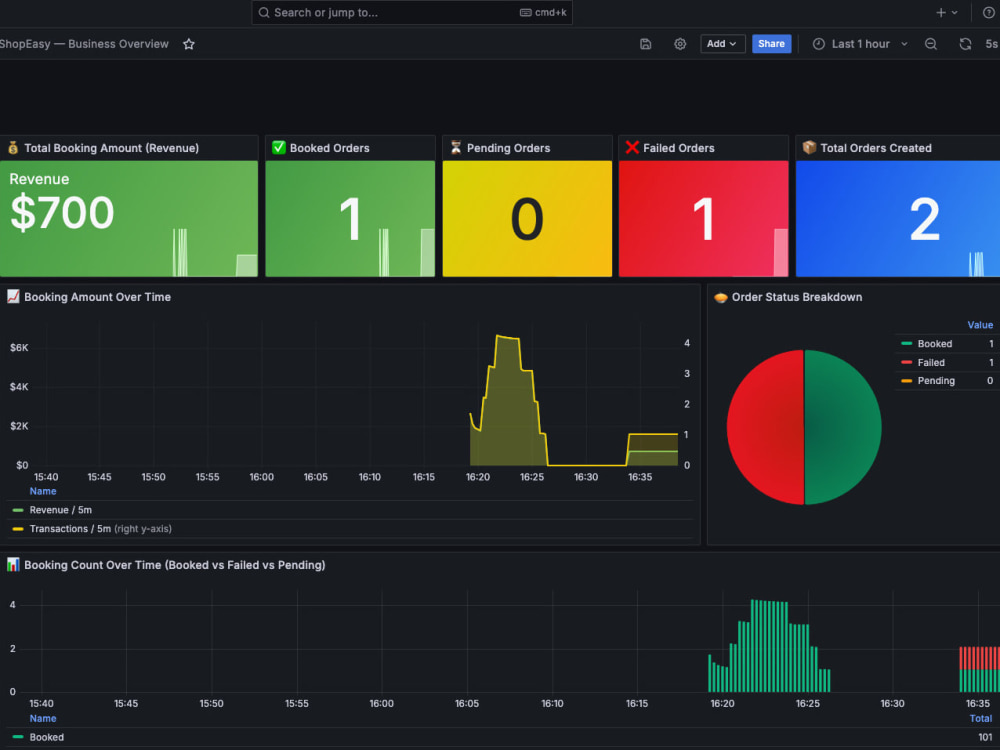Open the Total Orders Created panel title
Image resolution: width=1000 pixels, height=750 pixels.
click(876, 148)
